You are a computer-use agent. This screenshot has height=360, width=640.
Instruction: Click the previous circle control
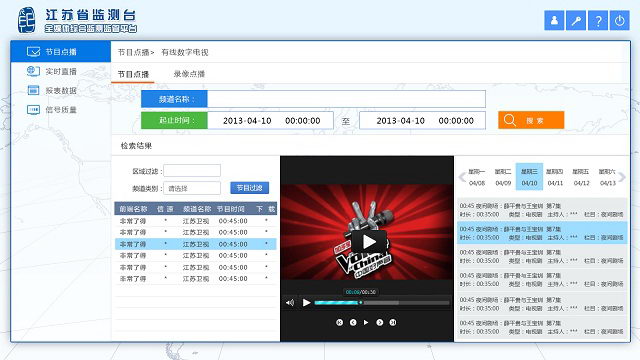[353, 322]
